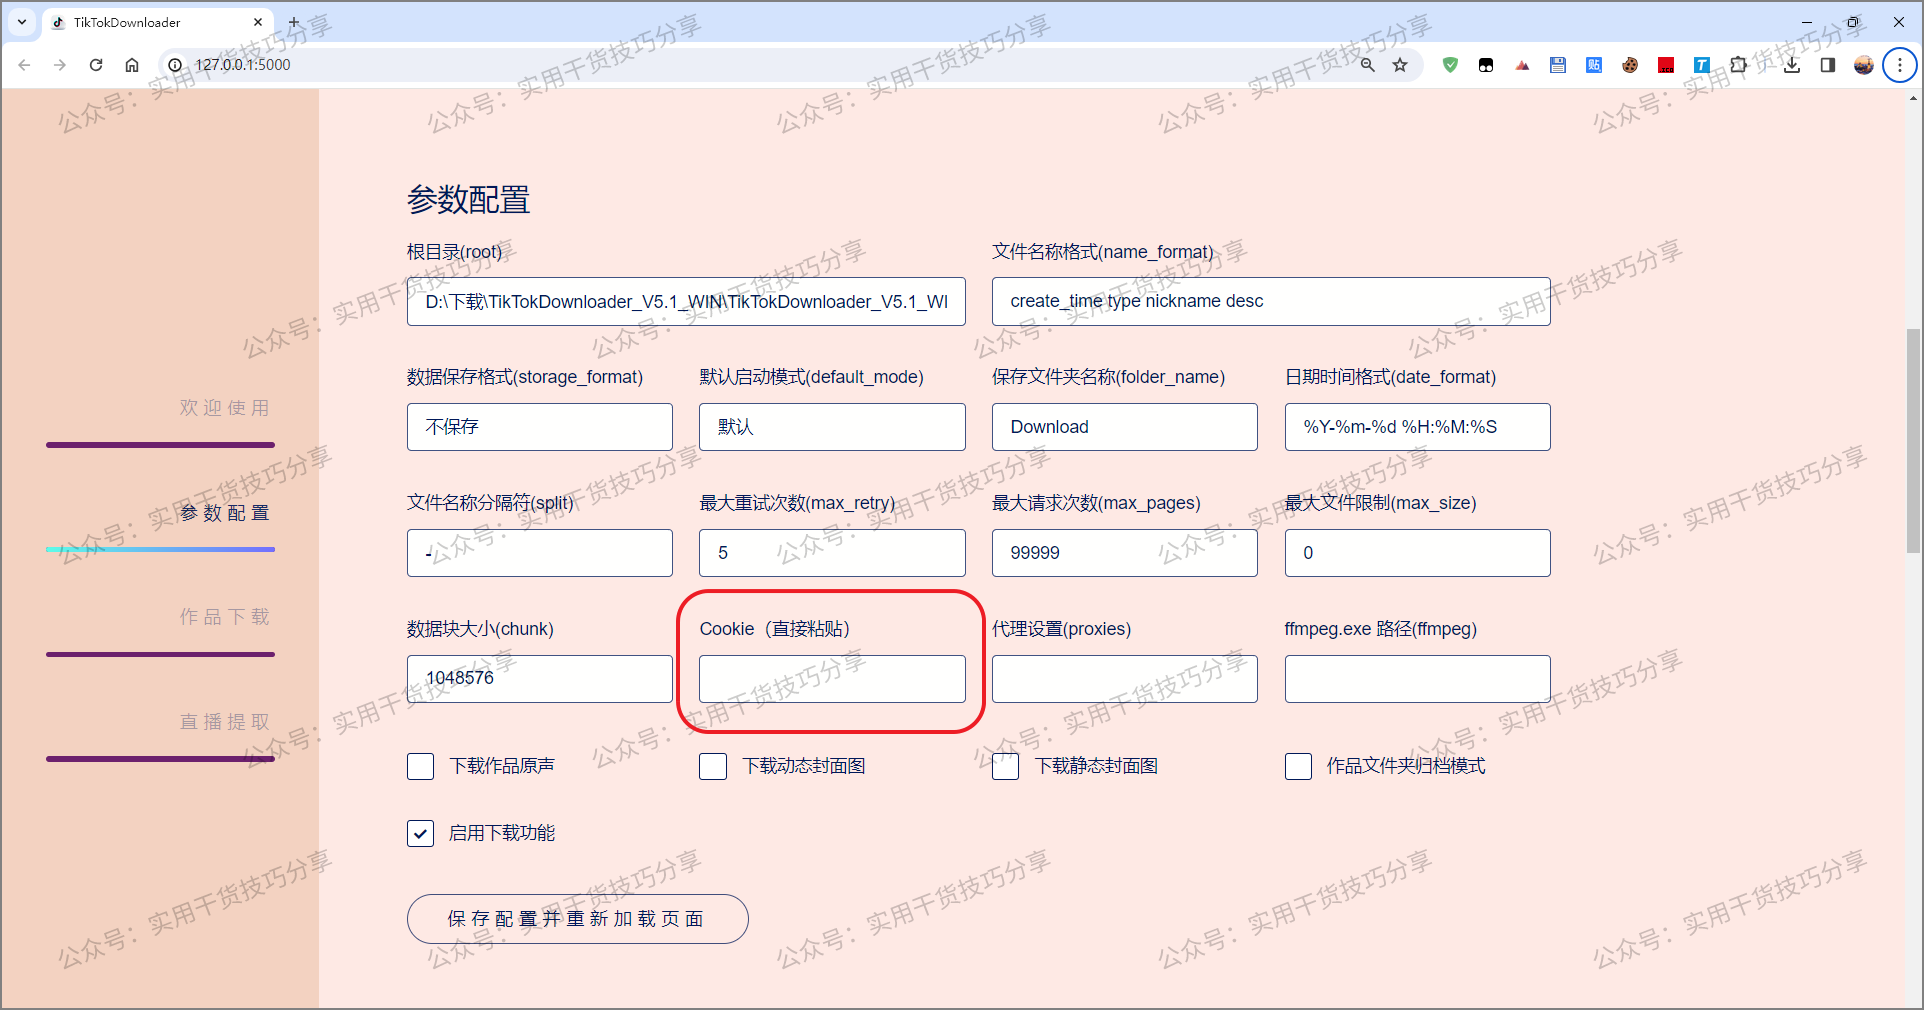
Task: Open the 数据保存格式(storage_format) field
Action: (539, 427)
